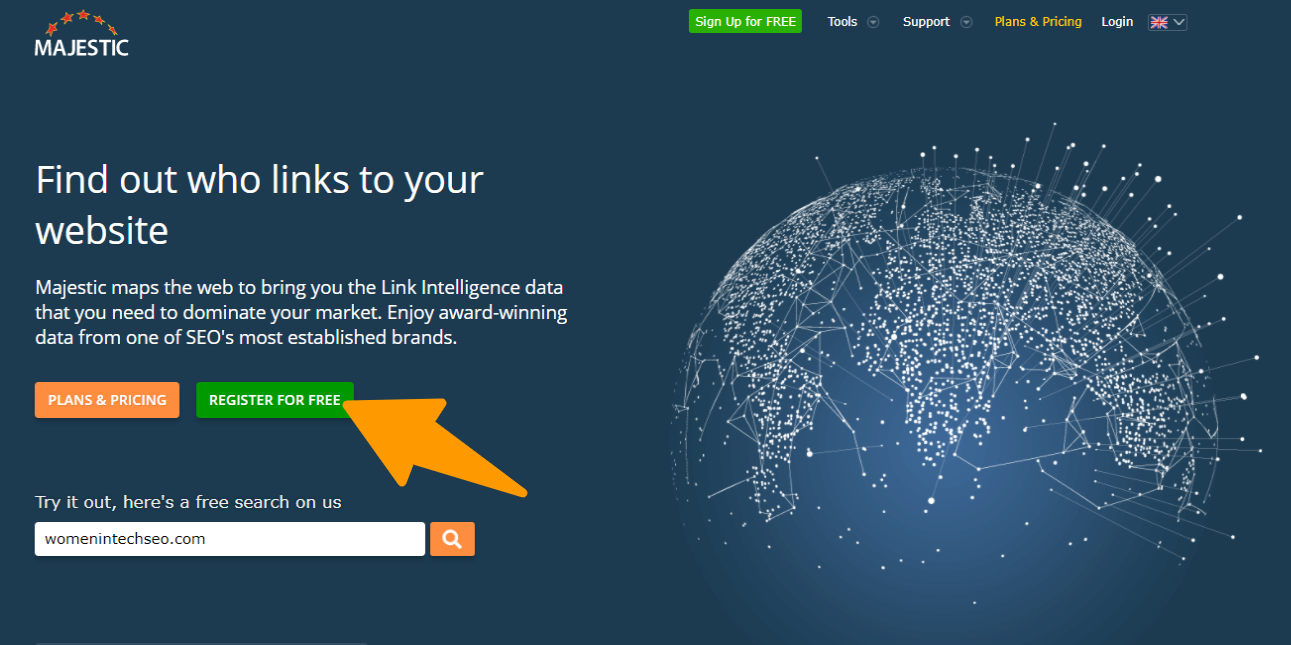Expand the Tools dropdown chevron

pos(871,21)
